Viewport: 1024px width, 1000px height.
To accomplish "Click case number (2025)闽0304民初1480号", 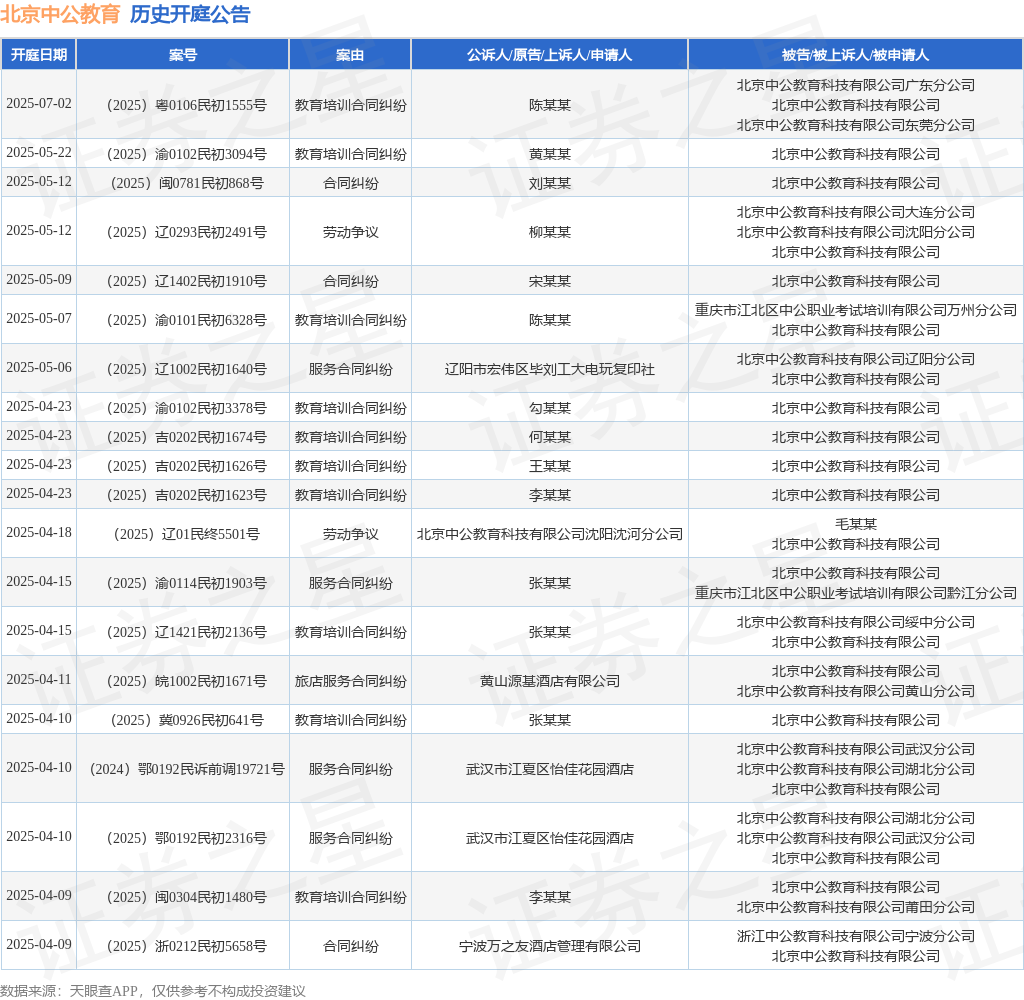I will pos(186,897).
